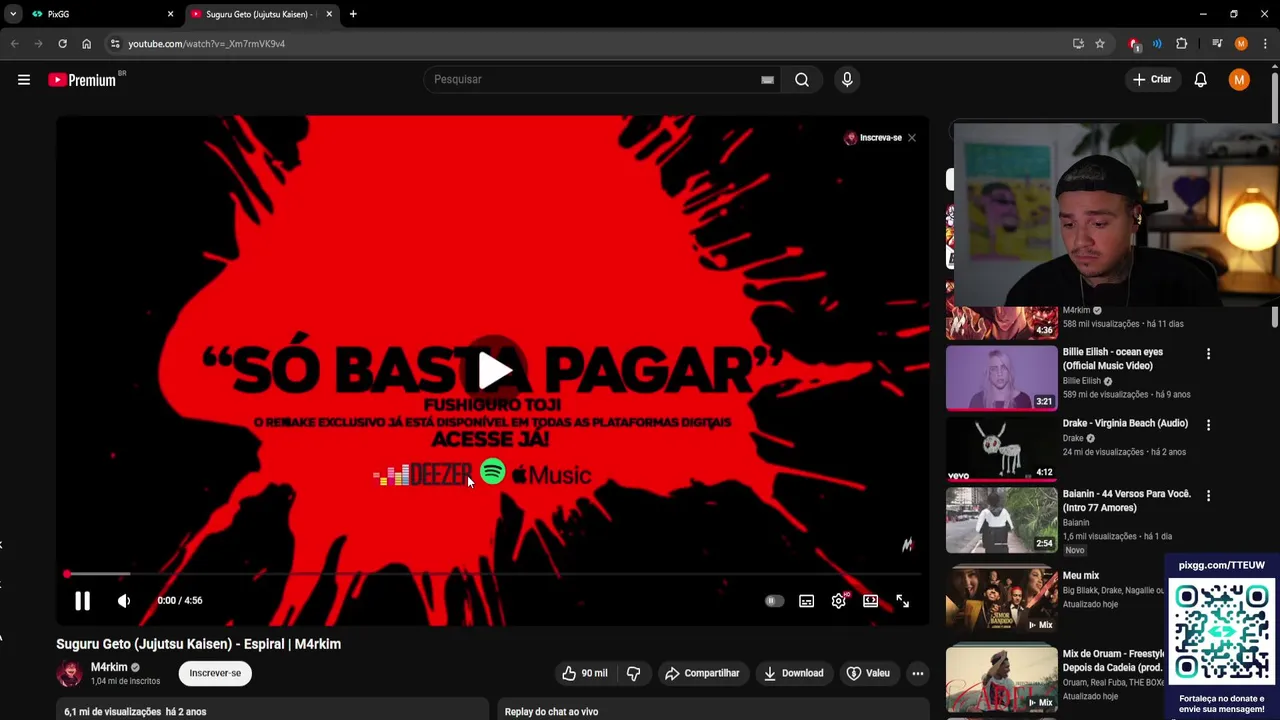Viewport: 1280px width, 720px height.
Task: Close the Inscreva-se overlay card
Action: tap(912, 138)
